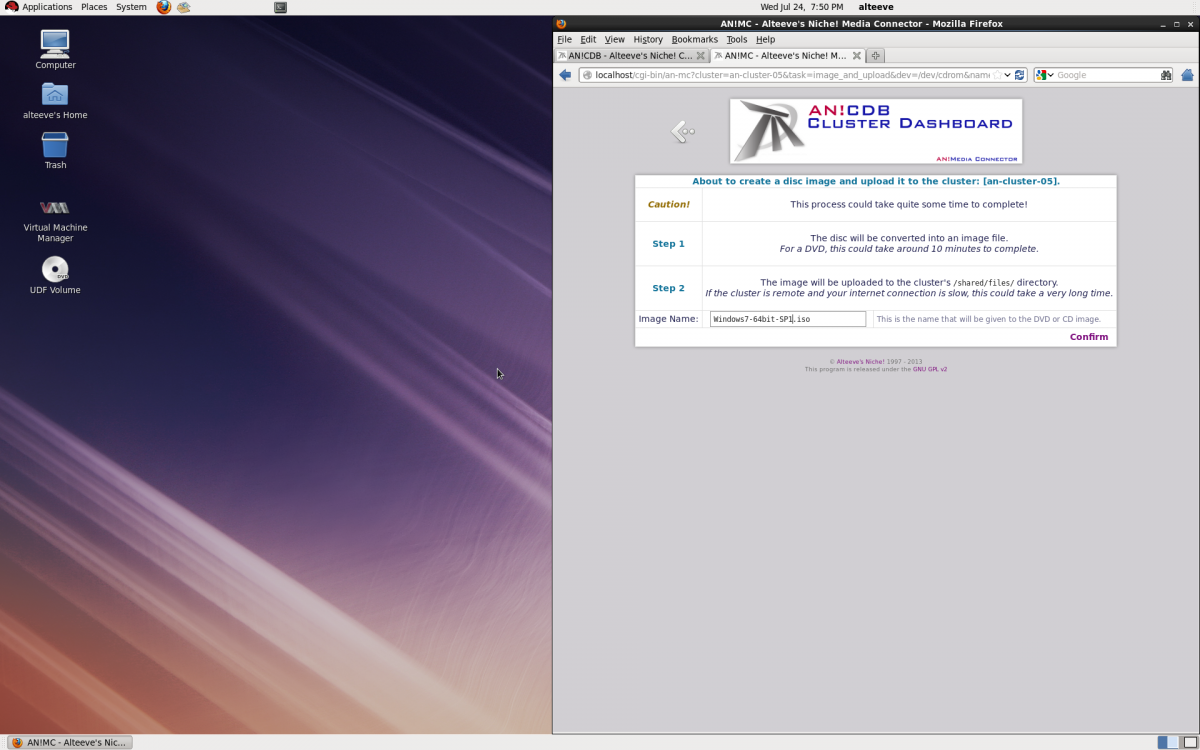Image resolution: width=1200 pixels, height=750 pixels.
Task: Switch to the AN!CDB tab
Action: pos(625,56)
